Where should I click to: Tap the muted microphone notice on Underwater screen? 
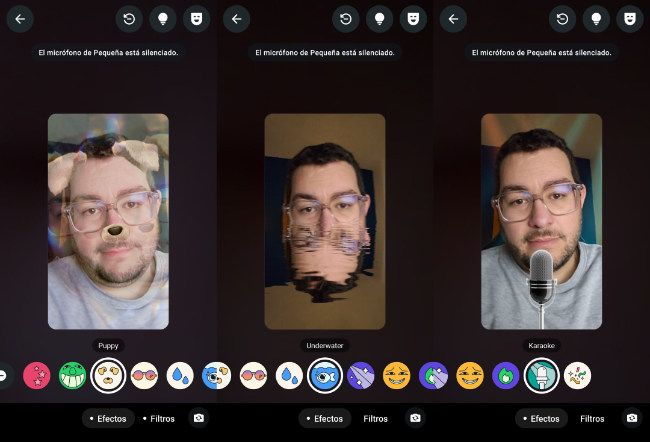(325, 53)
